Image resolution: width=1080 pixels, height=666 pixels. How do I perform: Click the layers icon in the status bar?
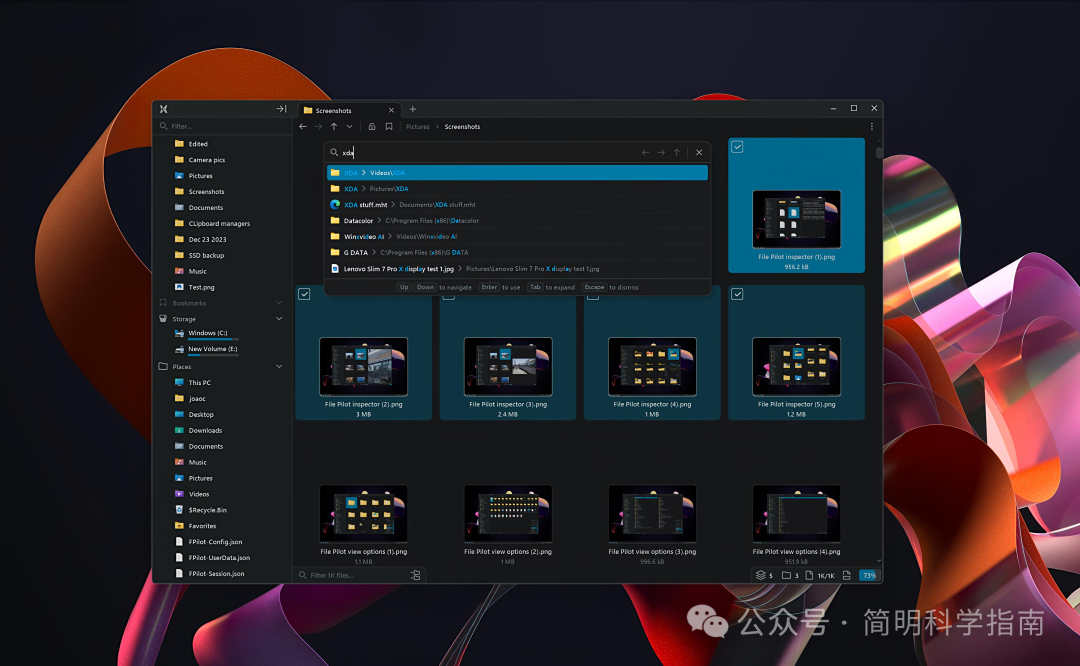coord(761,575)
